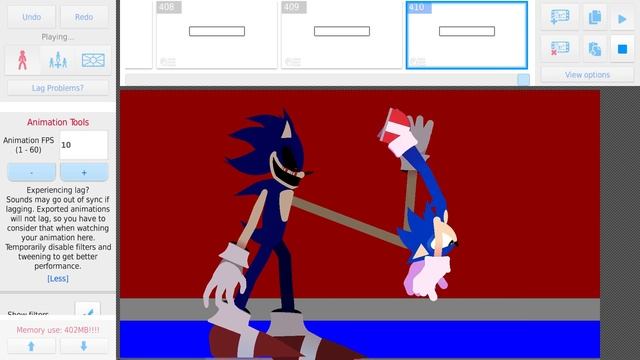This screenshot has width=640, height=360.
Task: Click the frame 409 tween indicator icon
Action: coord(293,62)
